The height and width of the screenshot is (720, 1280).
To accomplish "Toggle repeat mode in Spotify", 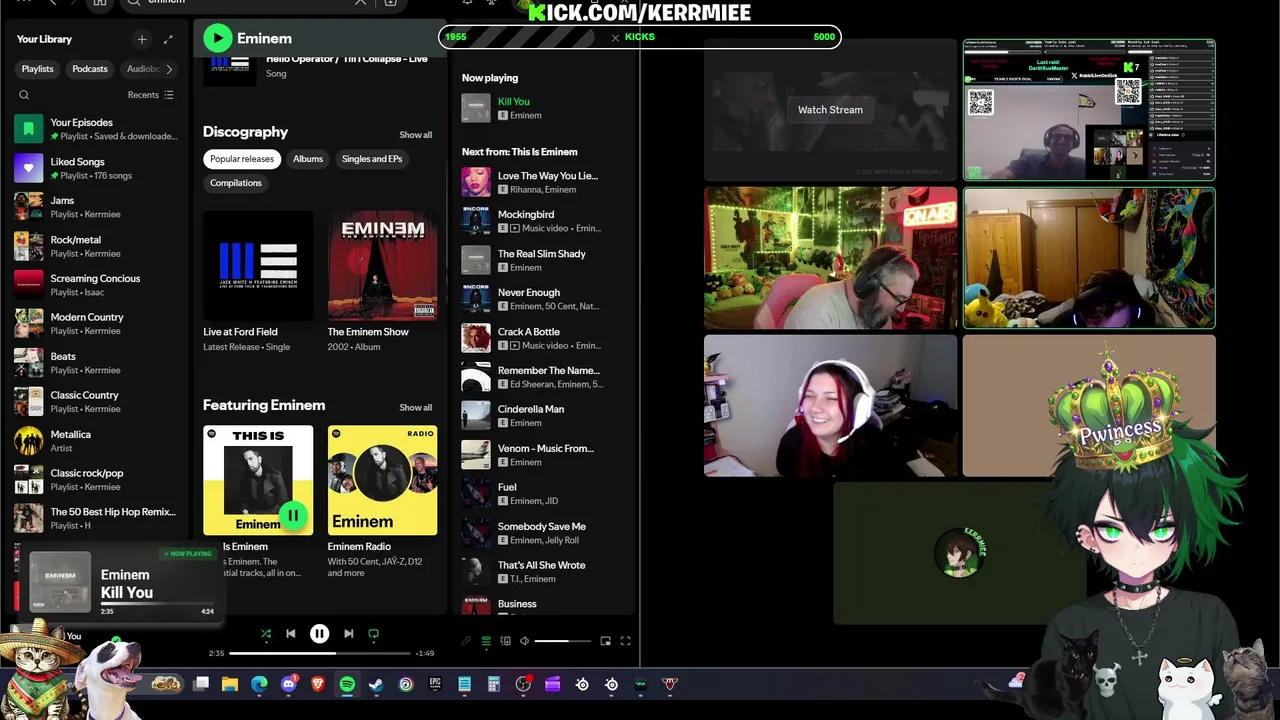I will (x=374, y=634).
